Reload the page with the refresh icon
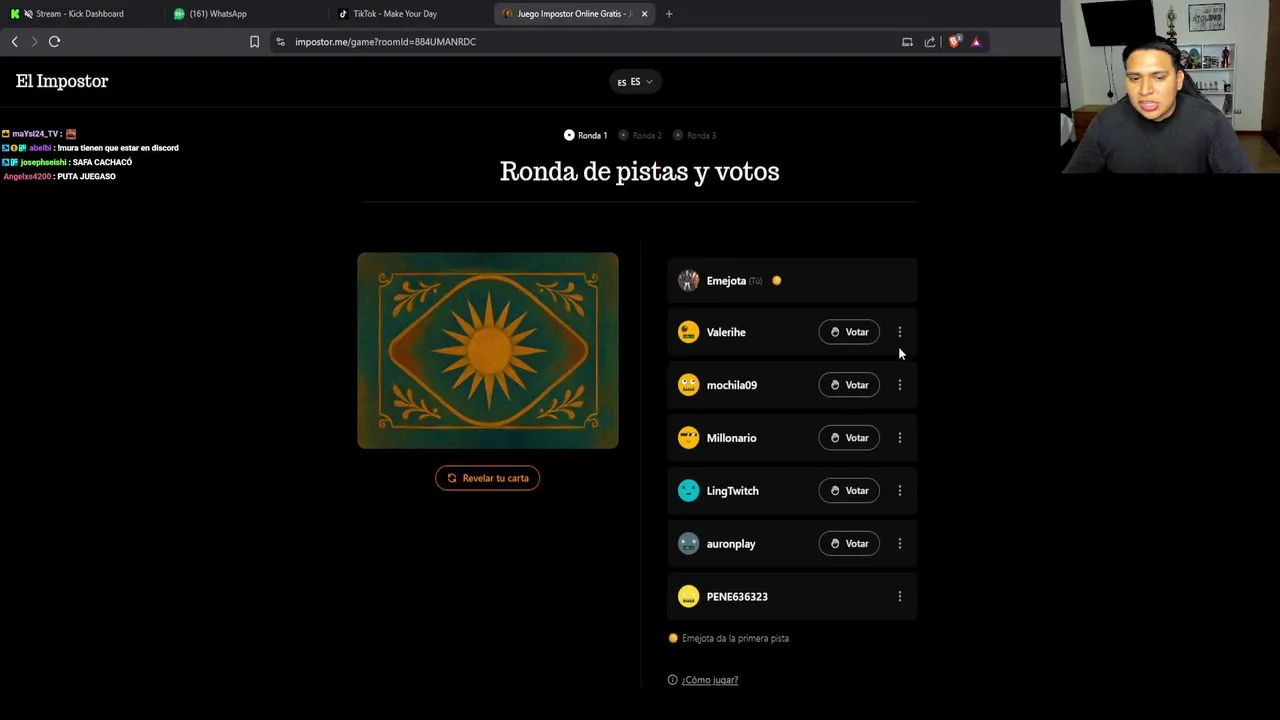 point(54,42)
